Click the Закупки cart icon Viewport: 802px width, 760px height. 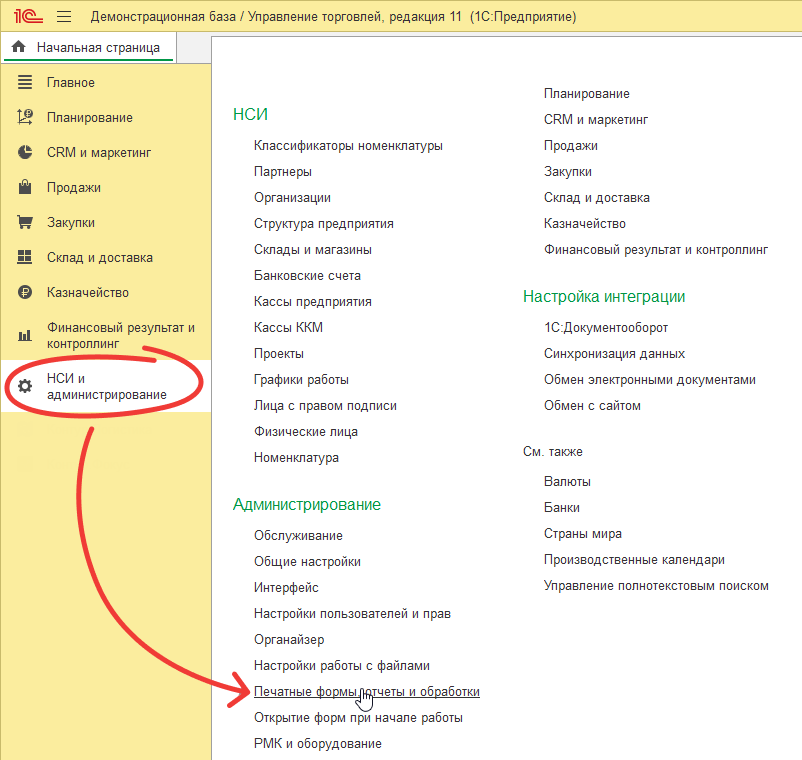click(x=25, y=222)
